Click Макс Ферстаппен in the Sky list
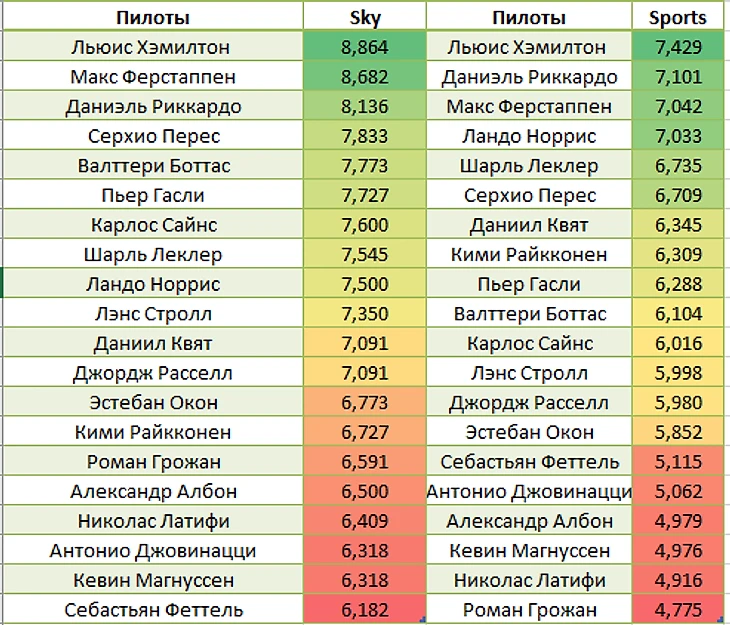 (153, 77)
